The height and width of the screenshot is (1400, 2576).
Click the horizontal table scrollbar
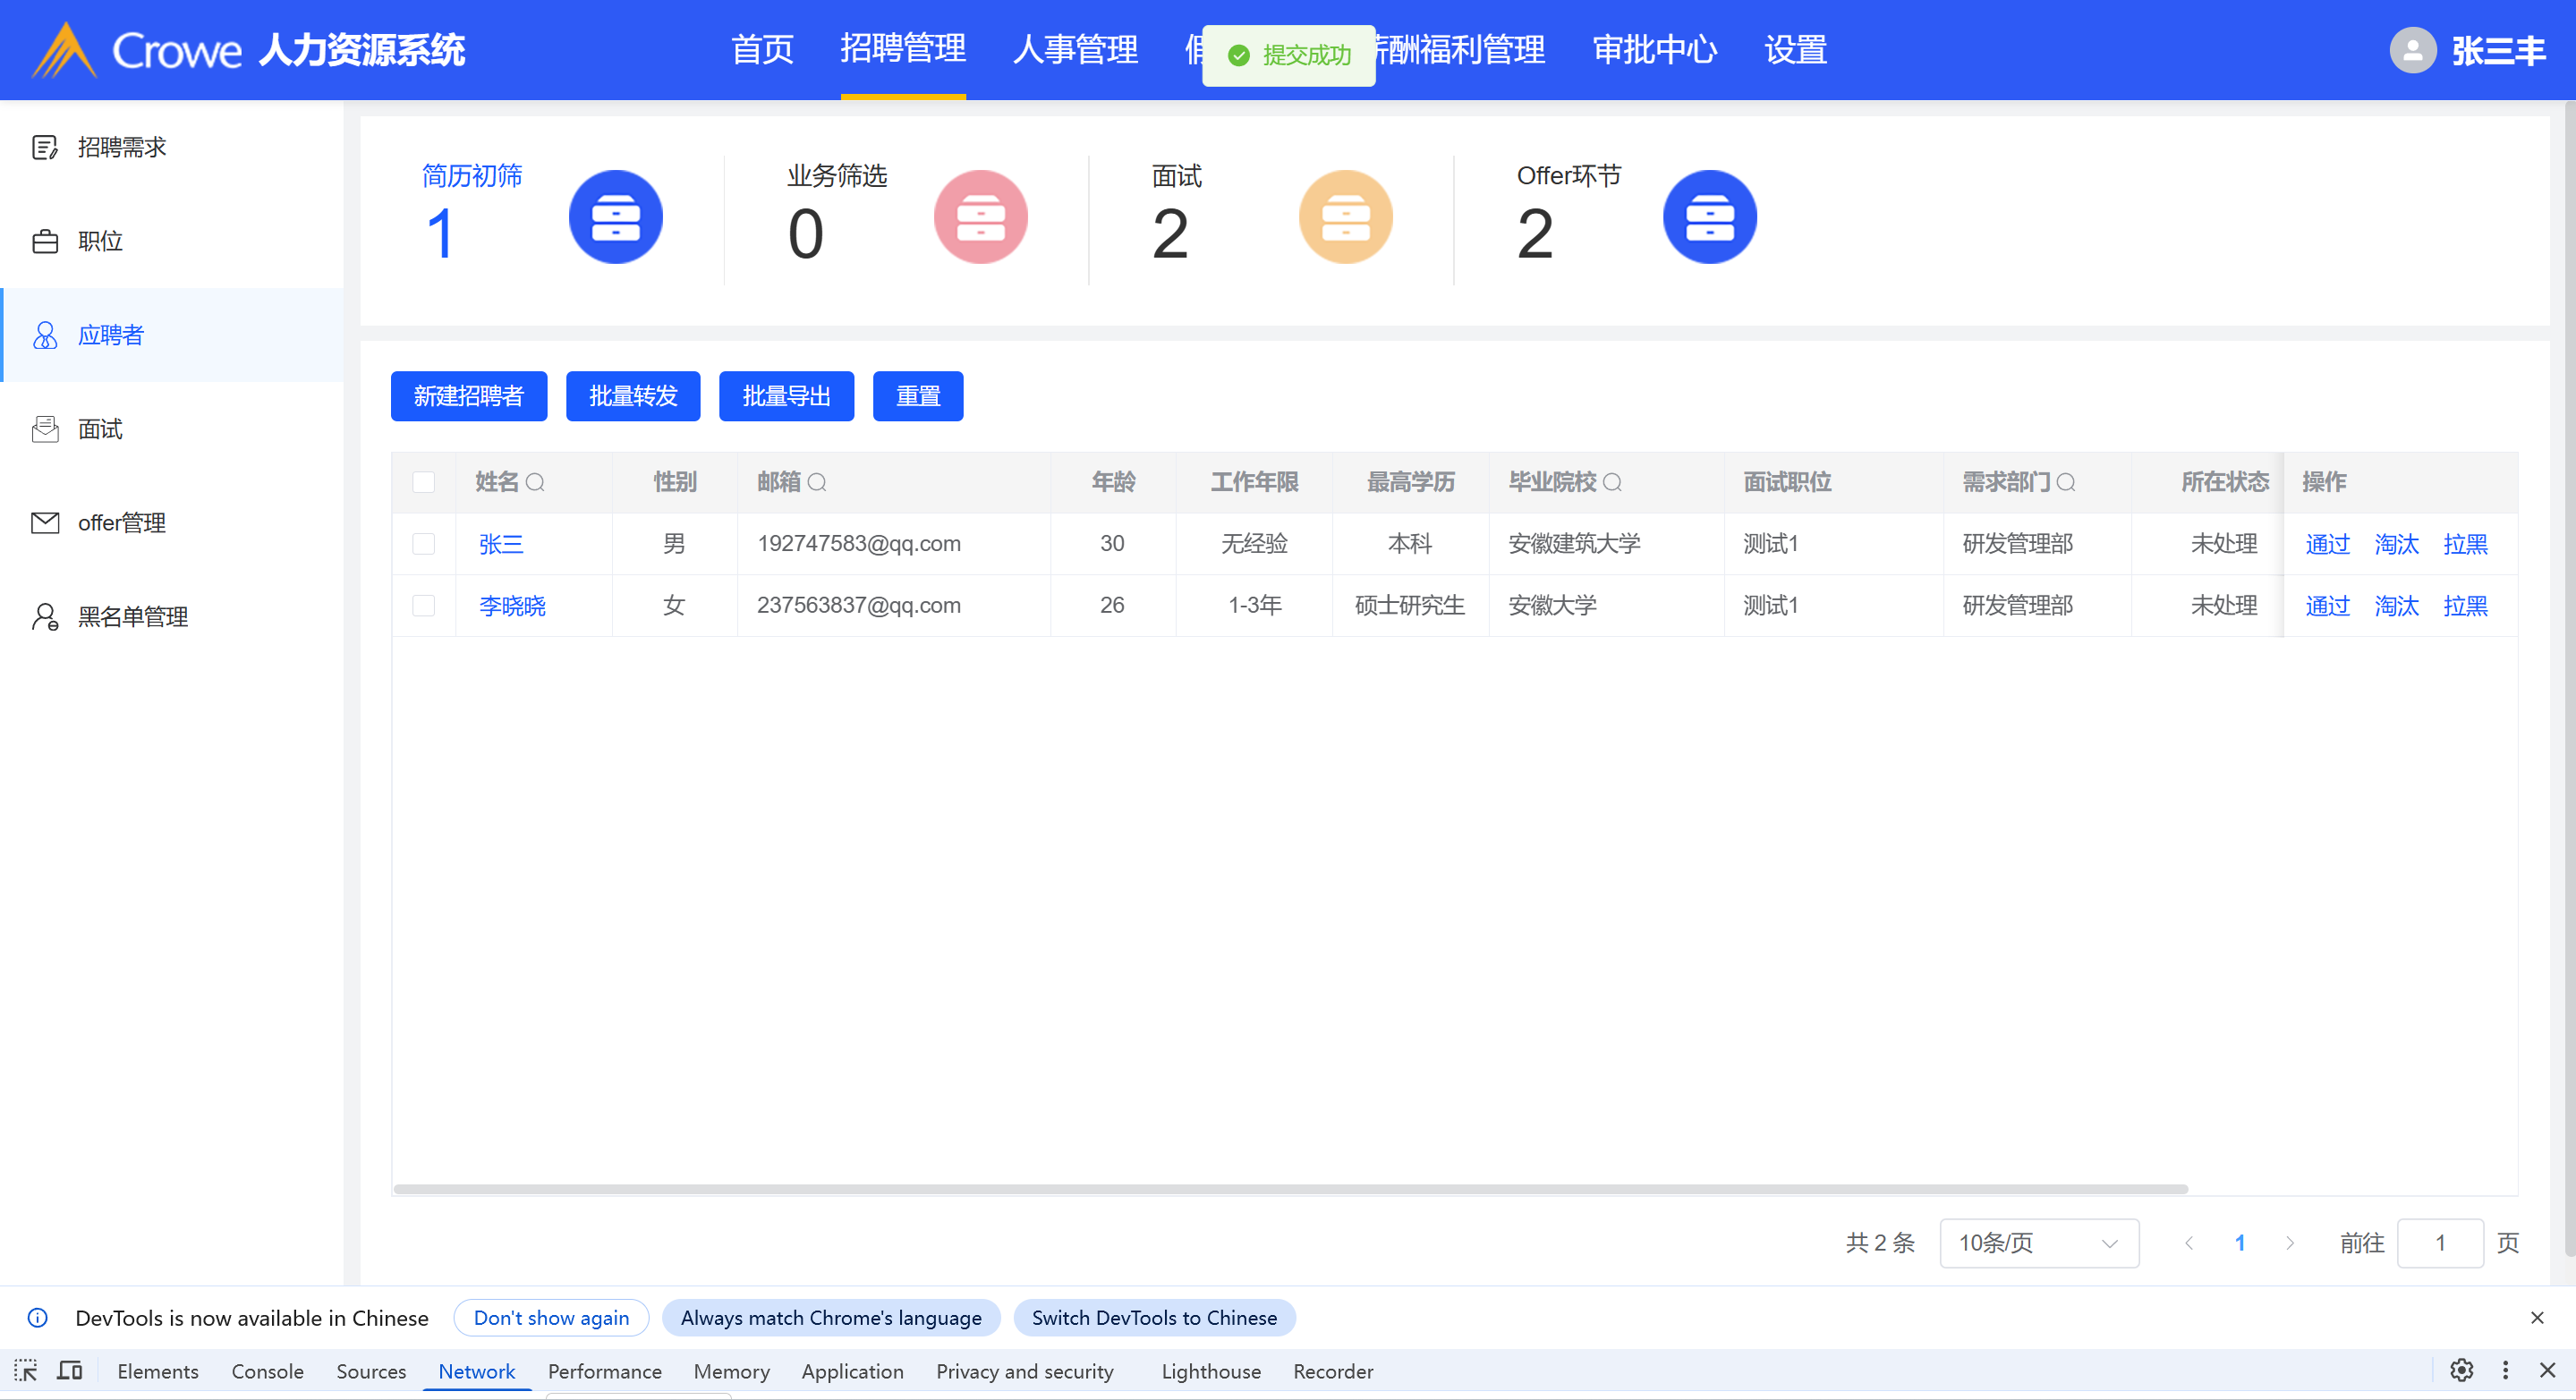coord(1290,1189)
